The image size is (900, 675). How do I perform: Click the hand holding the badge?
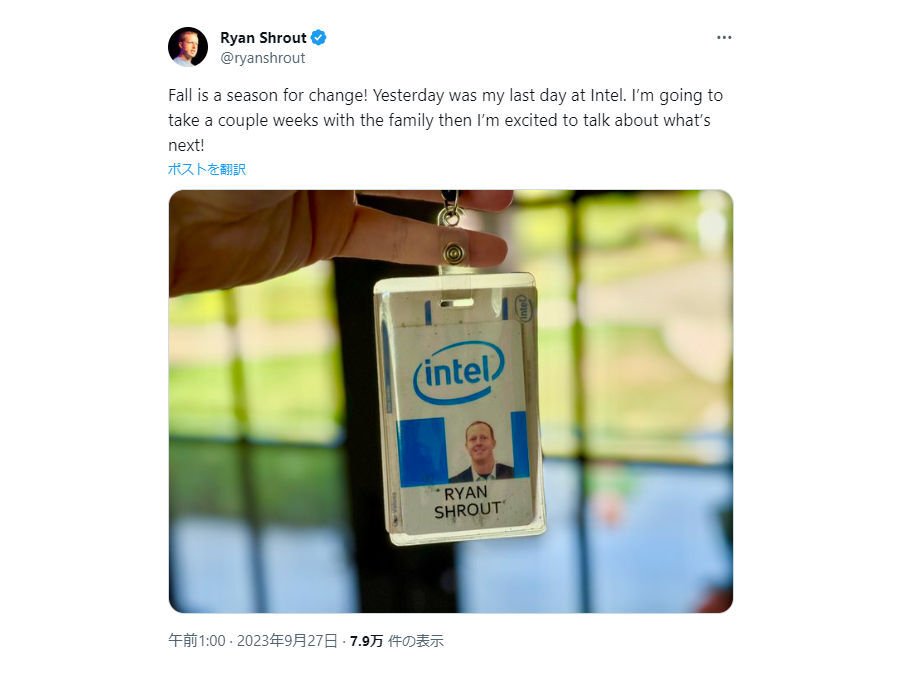(x=339, y=235)
